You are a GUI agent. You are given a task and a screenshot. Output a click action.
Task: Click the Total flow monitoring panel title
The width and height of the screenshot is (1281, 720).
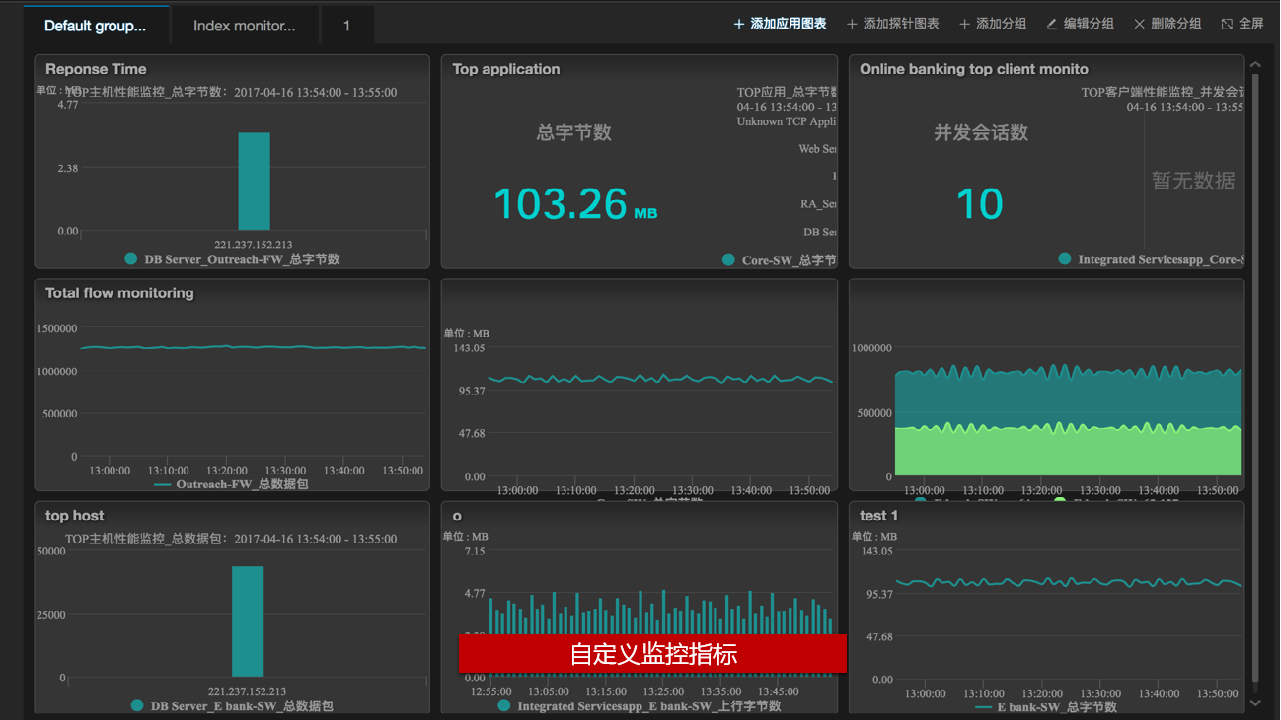point(119,293)
